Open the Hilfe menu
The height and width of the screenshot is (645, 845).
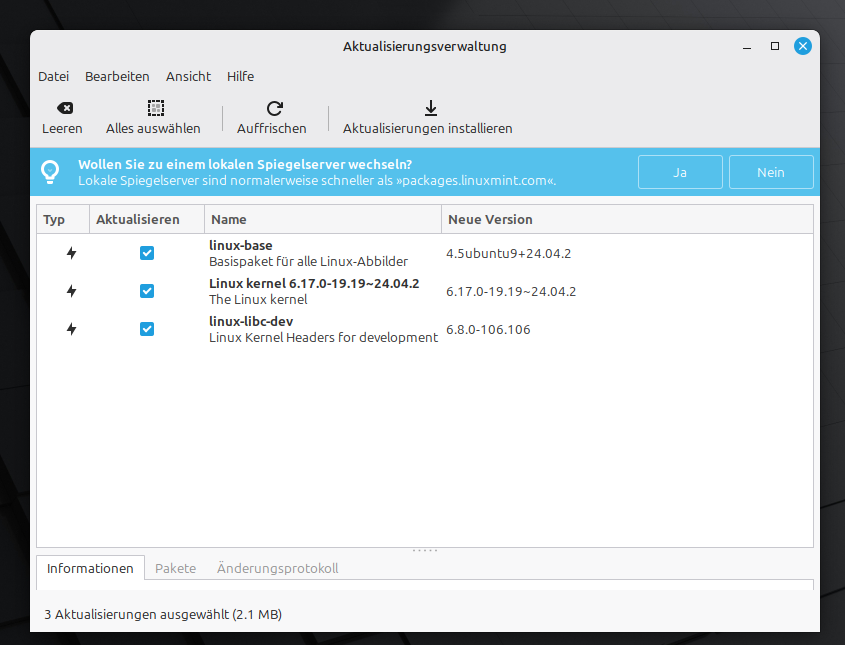click(x=240, y=77)
